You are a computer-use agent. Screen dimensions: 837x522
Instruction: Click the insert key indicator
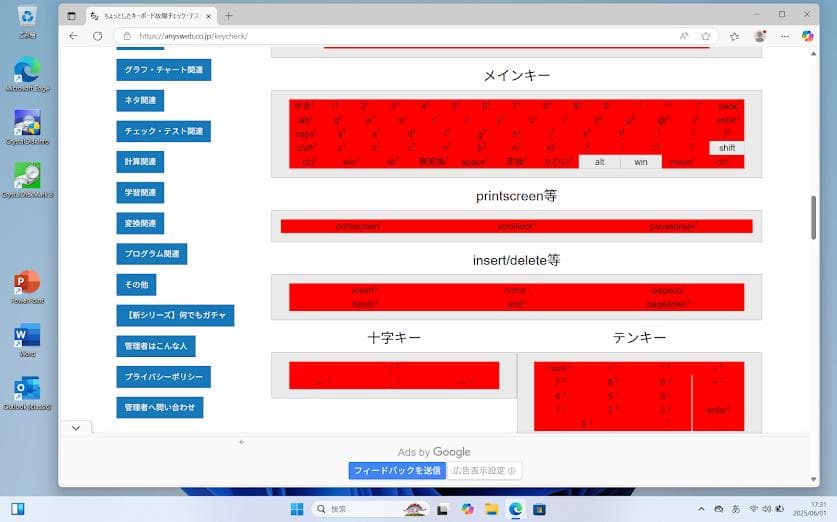coord(364,290)
